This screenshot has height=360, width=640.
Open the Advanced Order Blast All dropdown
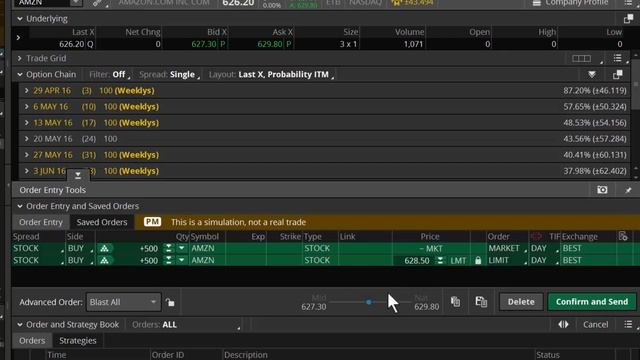click(124, 302)
